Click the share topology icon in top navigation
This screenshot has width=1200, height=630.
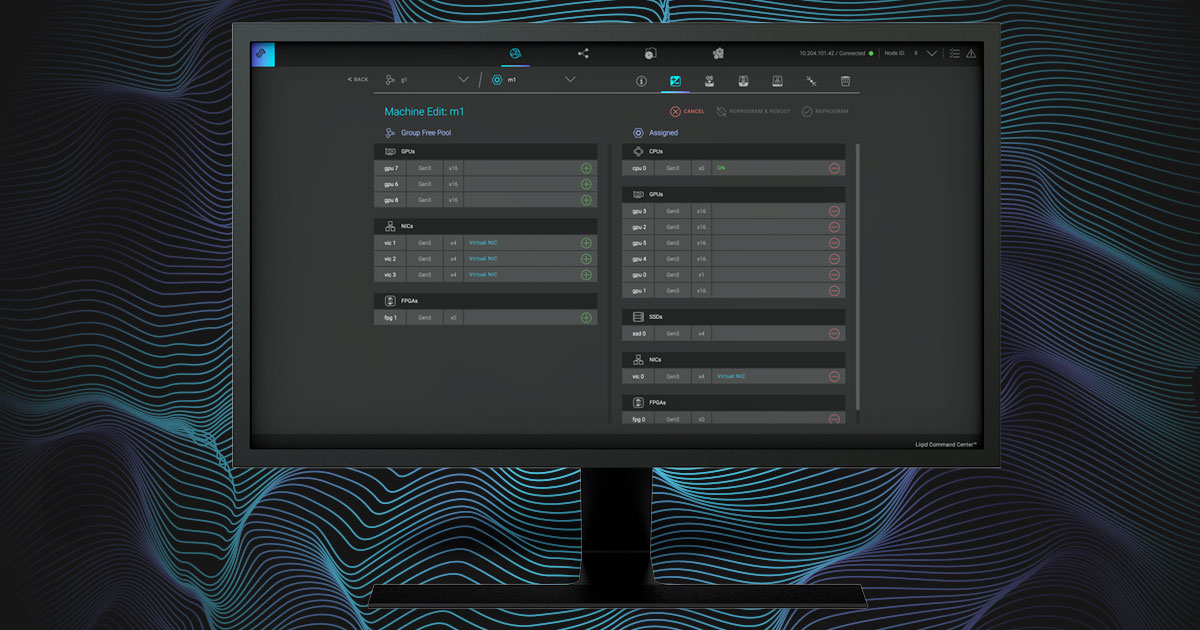point(583,53)
